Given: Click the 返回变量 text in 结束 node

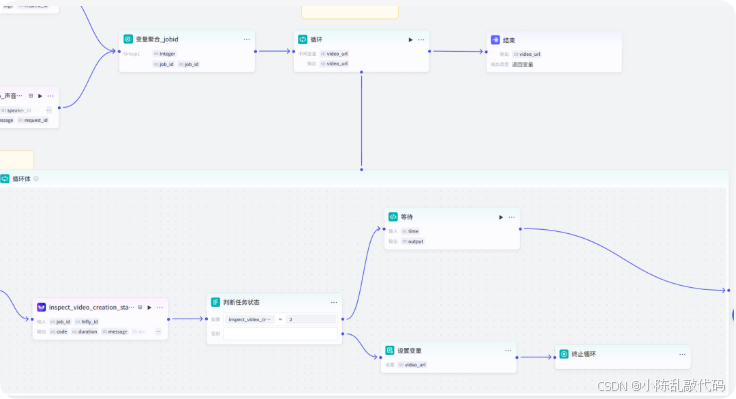Looking at the screenshot, I should tap(522, 65).
